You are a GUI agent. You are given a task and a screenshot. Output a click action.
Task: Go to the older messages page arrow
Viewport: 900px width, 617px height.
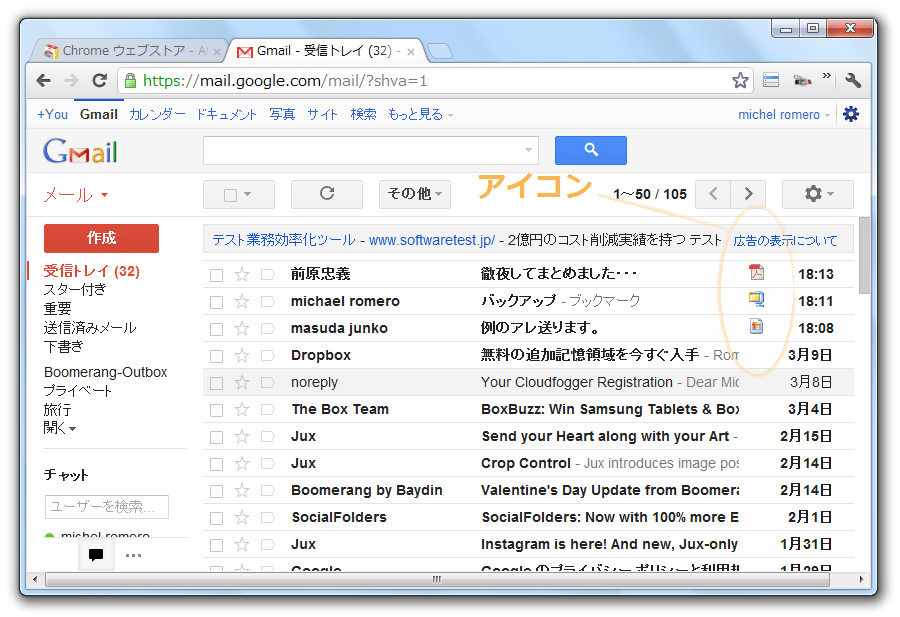pyautogui.click(x=748, y=194)
